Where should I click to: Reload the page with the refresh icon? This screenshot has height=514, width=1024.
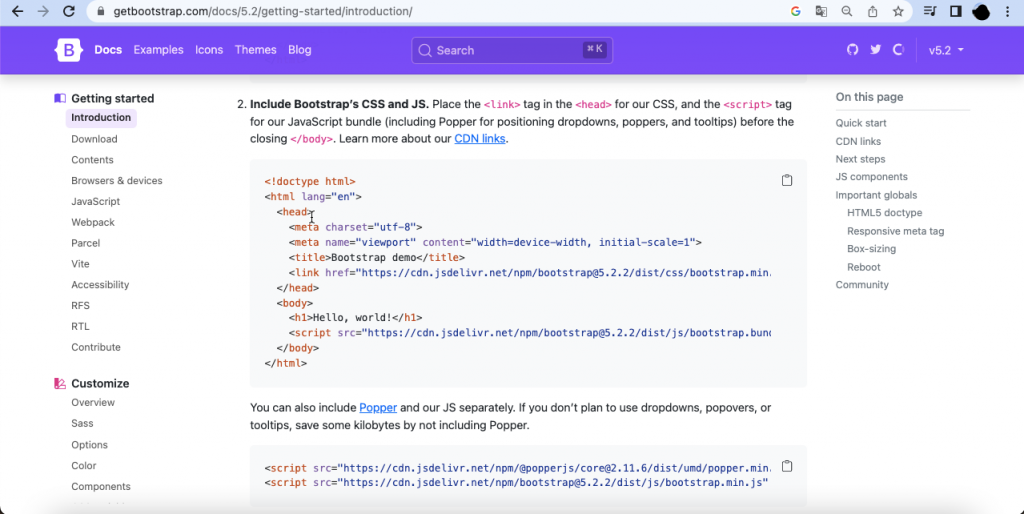69,11
